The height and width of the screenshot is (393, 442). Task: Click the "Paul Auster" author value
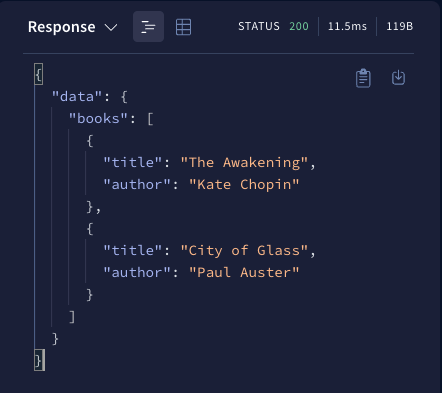[x=244, y=273]
